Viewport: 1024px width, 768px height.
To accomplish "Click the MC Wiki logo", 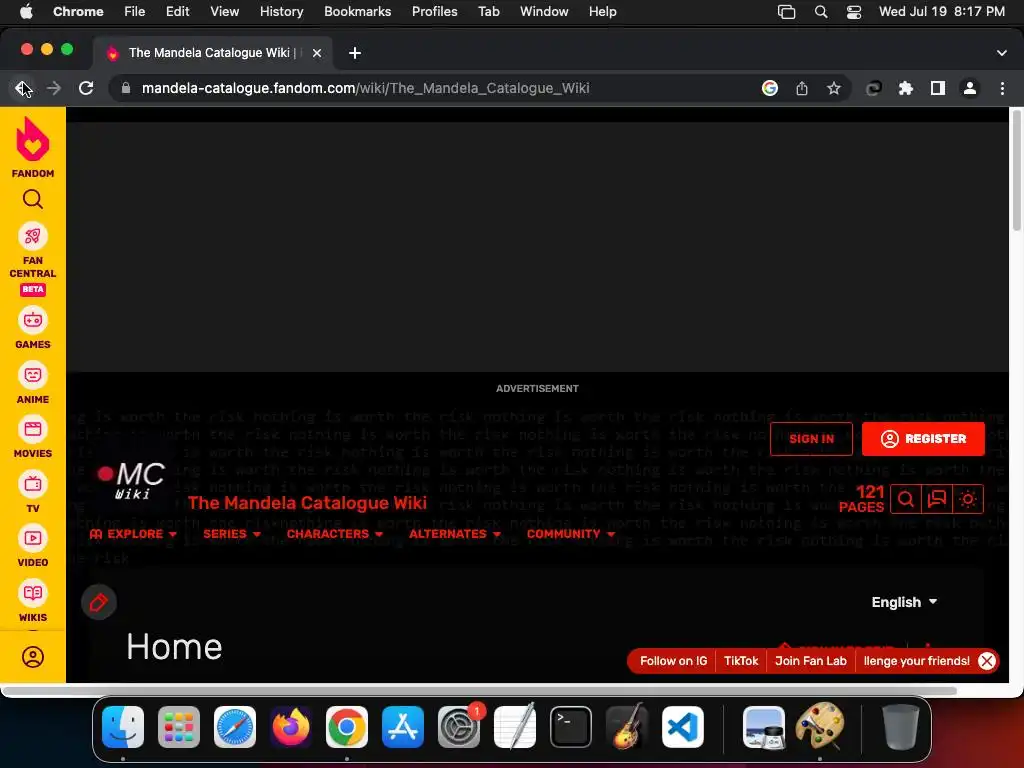I will [x=131, y=481].
